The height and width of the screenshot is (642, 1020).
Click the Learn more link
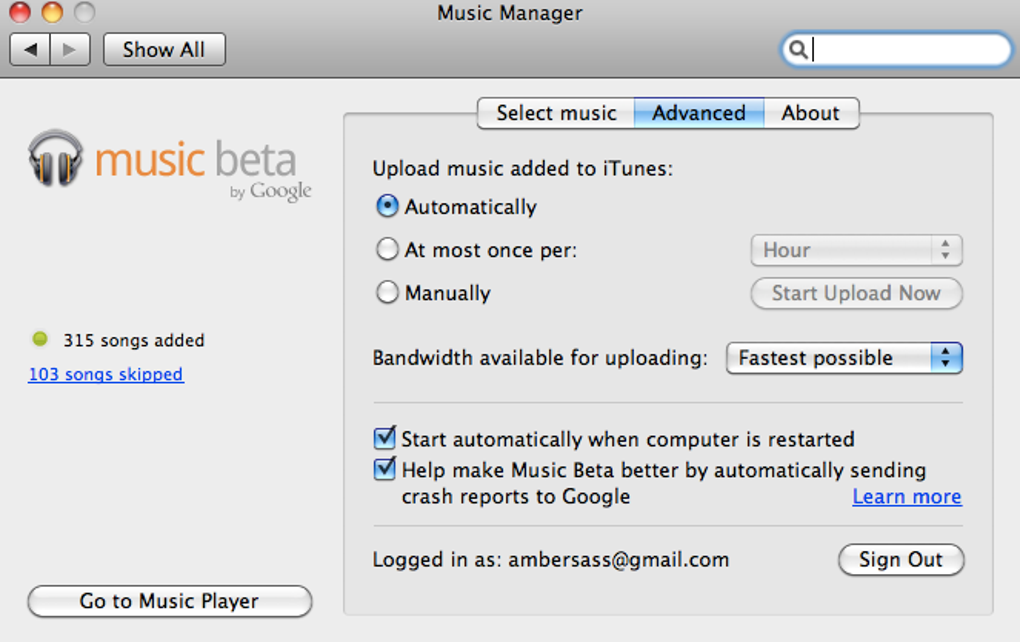pyautogui.click(x=906, y=497)
